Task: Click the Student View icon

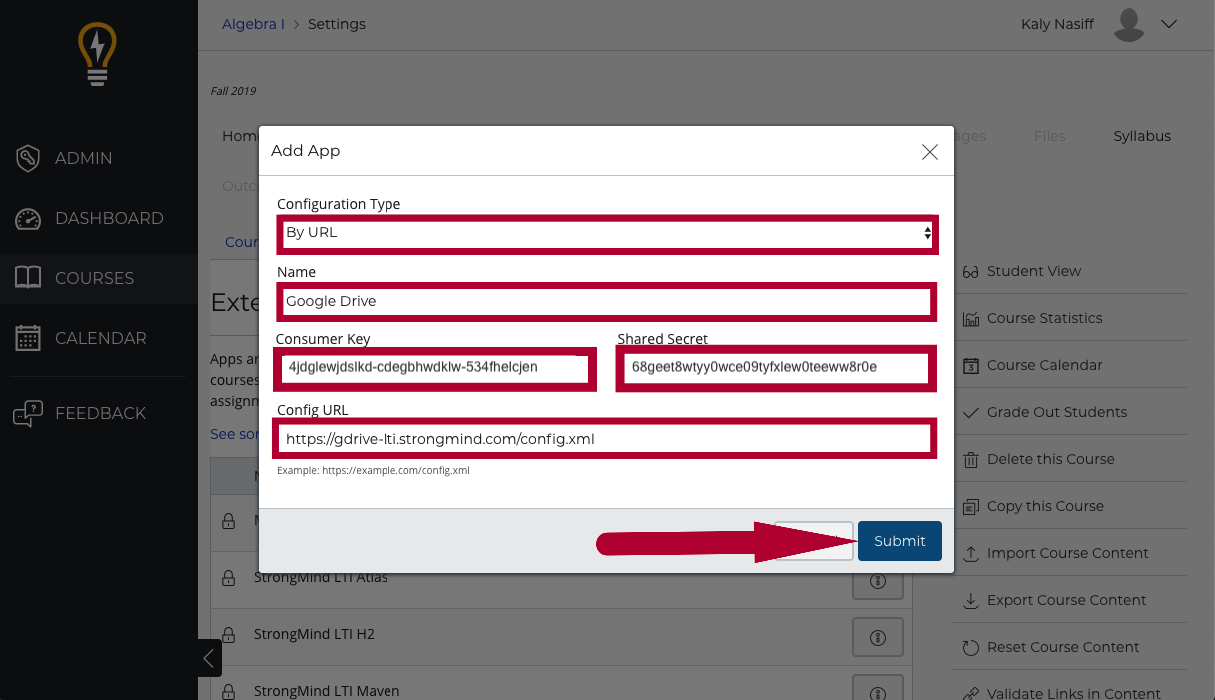Action: (970, 271)
